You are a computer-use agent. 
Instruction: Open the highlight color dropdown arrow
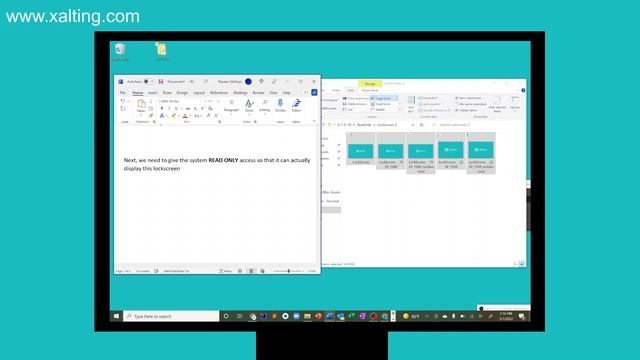178,116
